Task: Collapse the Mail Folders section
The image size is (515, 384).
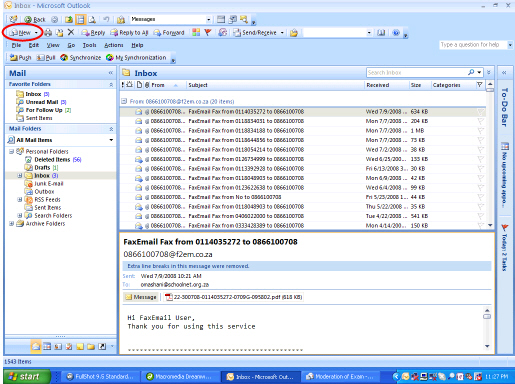Action: click(x=111, y=129)
